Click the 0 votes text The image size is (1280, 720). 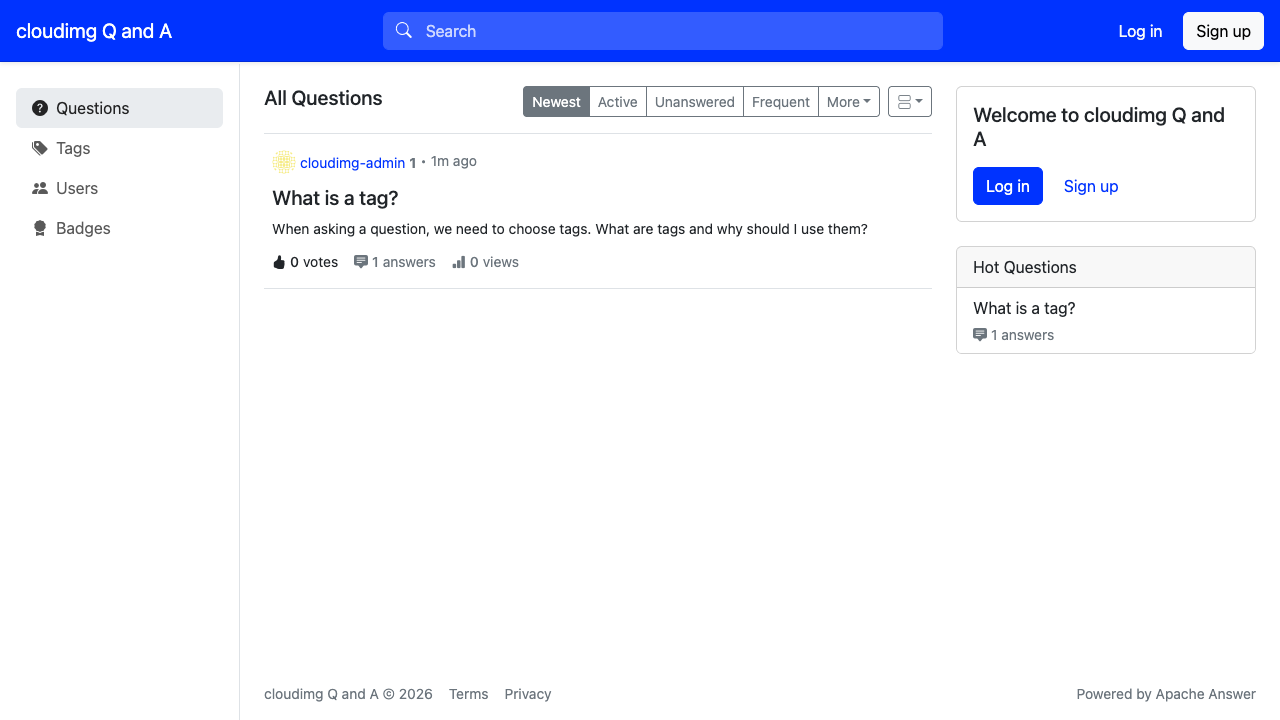[314, 262]
